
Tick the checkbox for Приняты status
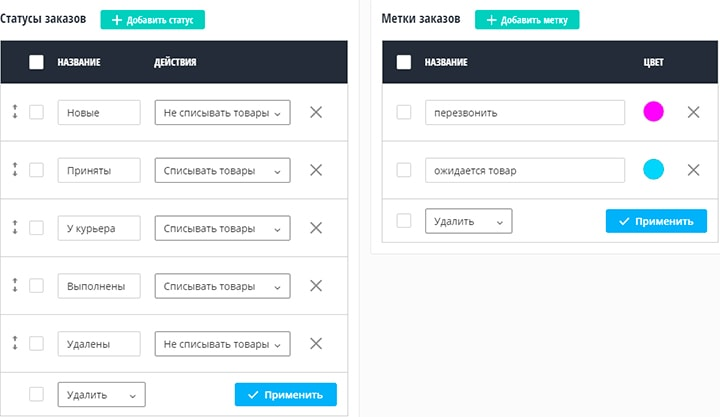pyautogui.click(x=37, y=170)
